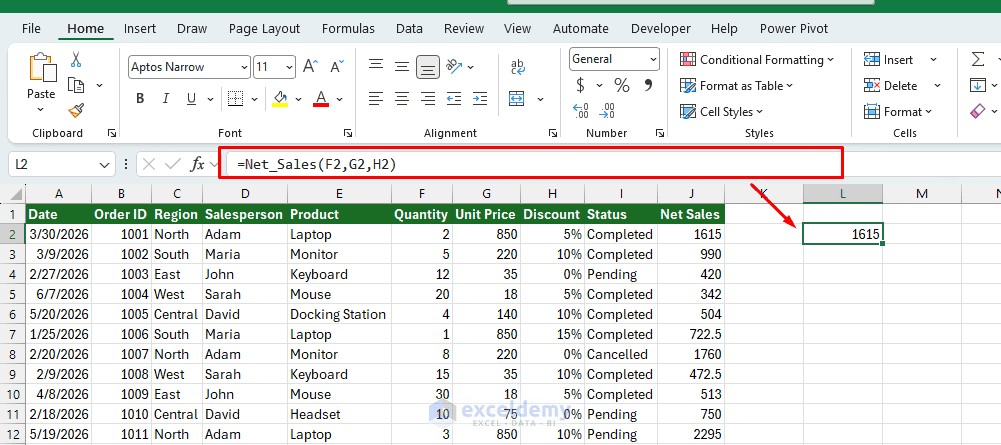Viewport: 1001px width, 445px height.
Task: Expand the Merge & Center options arrow
Action: click(x=540, y=100)
